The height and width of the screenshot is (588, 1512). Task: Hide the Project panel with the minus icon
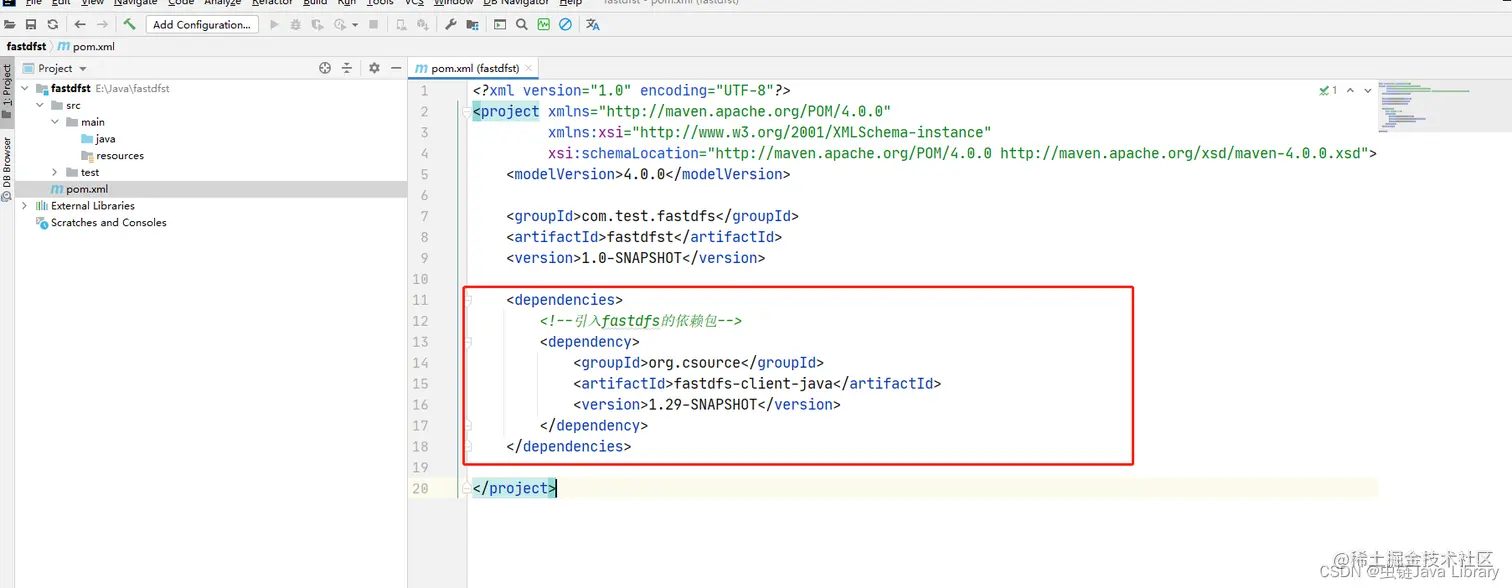click(x=396, y=68)
